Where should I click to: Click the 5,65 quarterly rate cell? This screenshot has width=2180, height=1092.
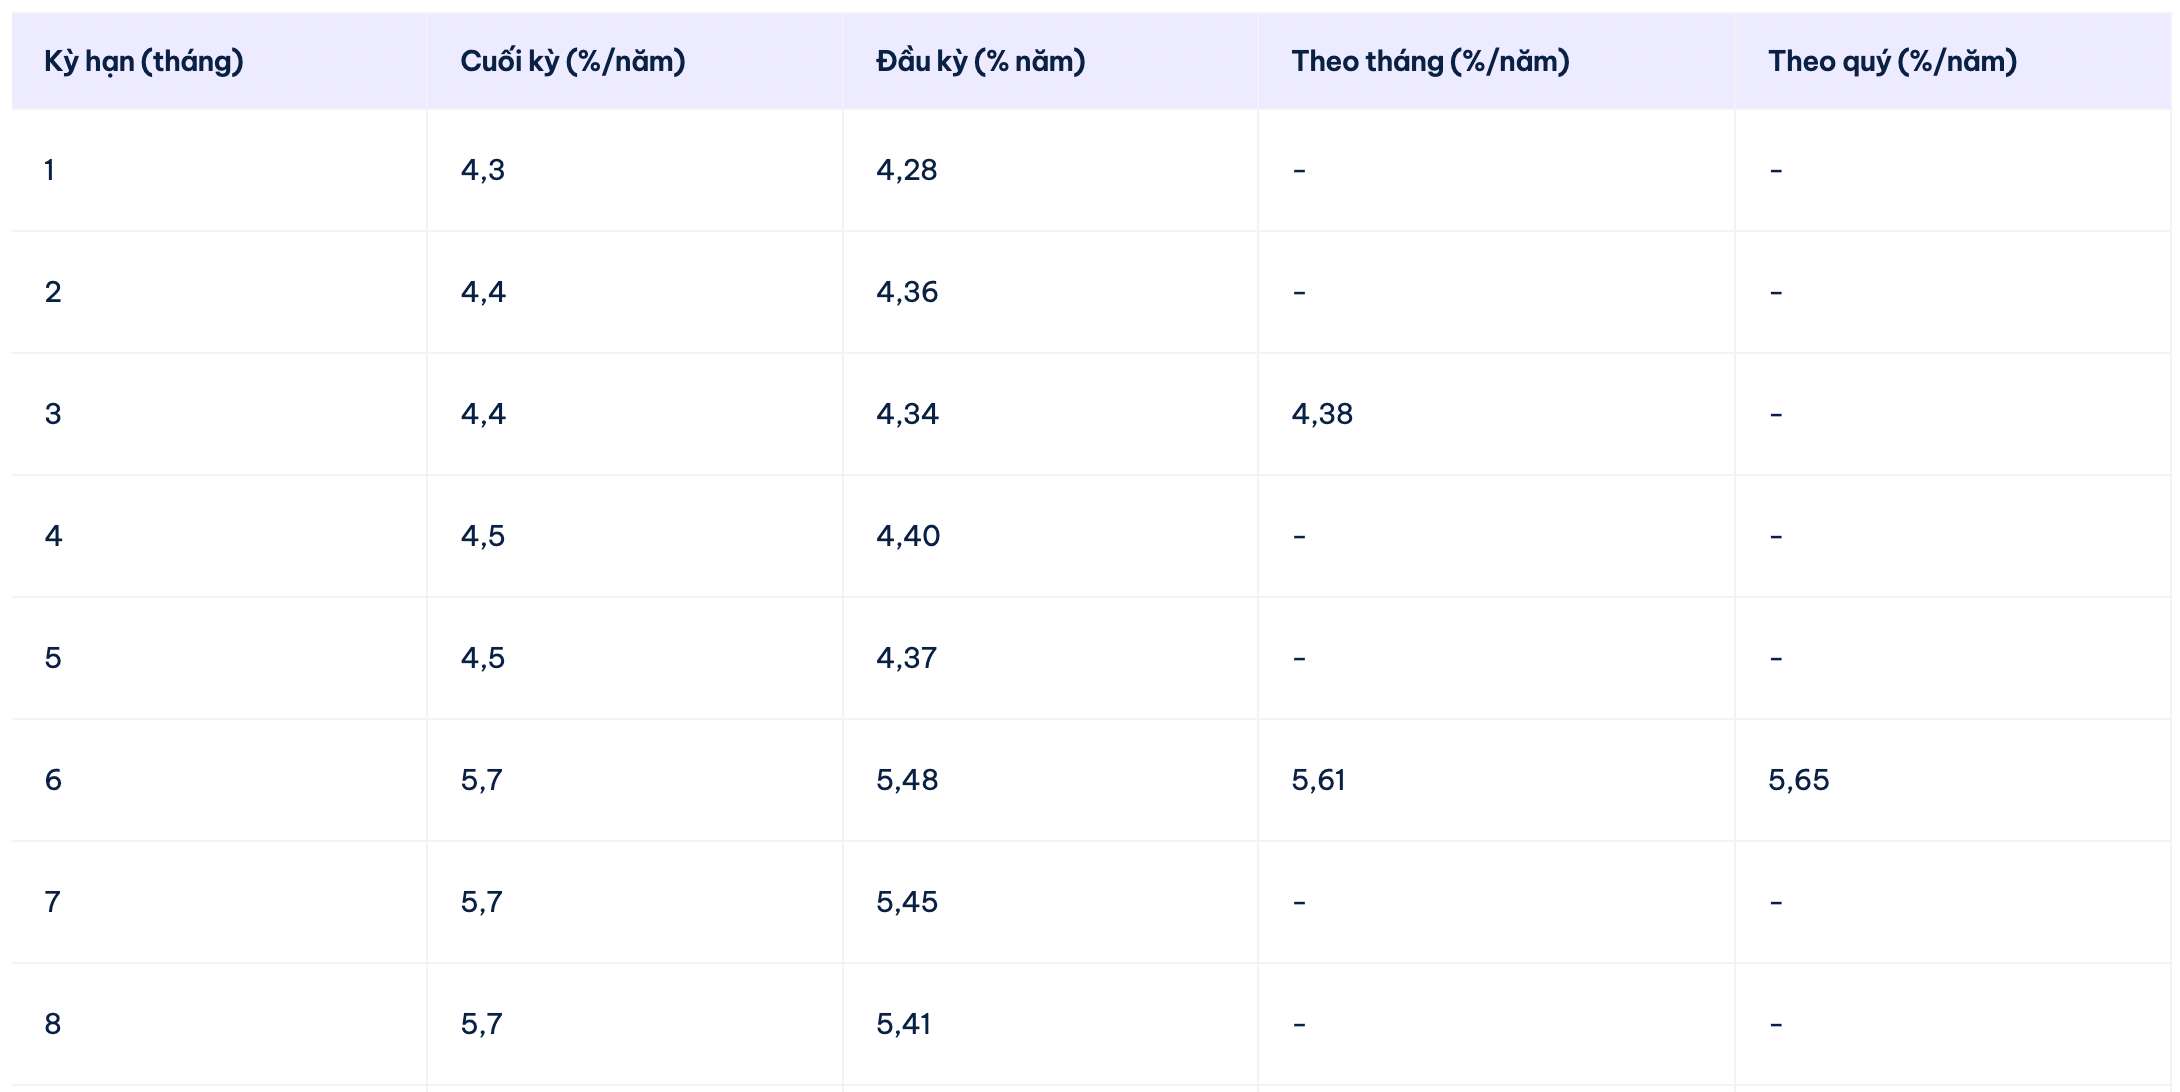click(x=1798, y=780)
